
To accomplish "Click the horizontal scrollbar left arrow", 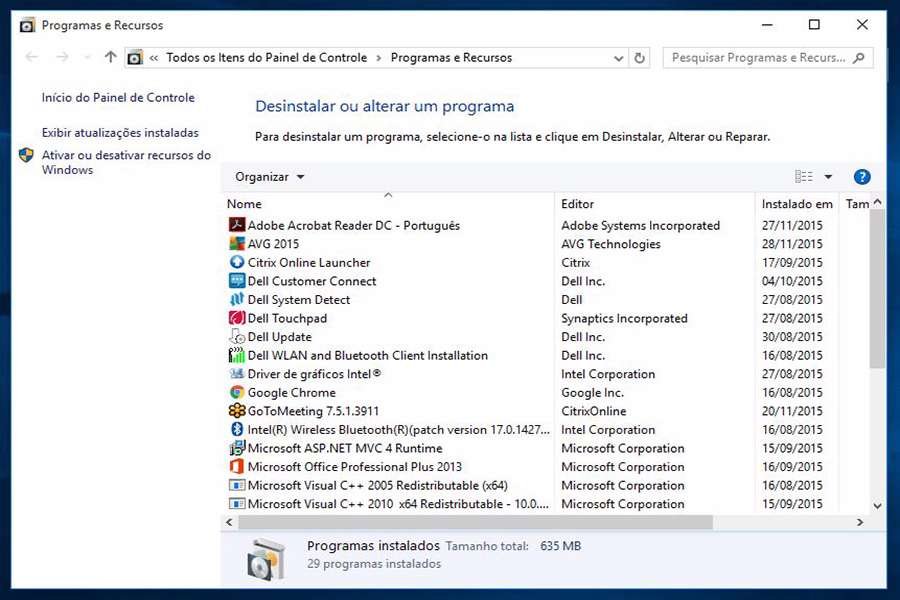I will (x=230, y=522).
